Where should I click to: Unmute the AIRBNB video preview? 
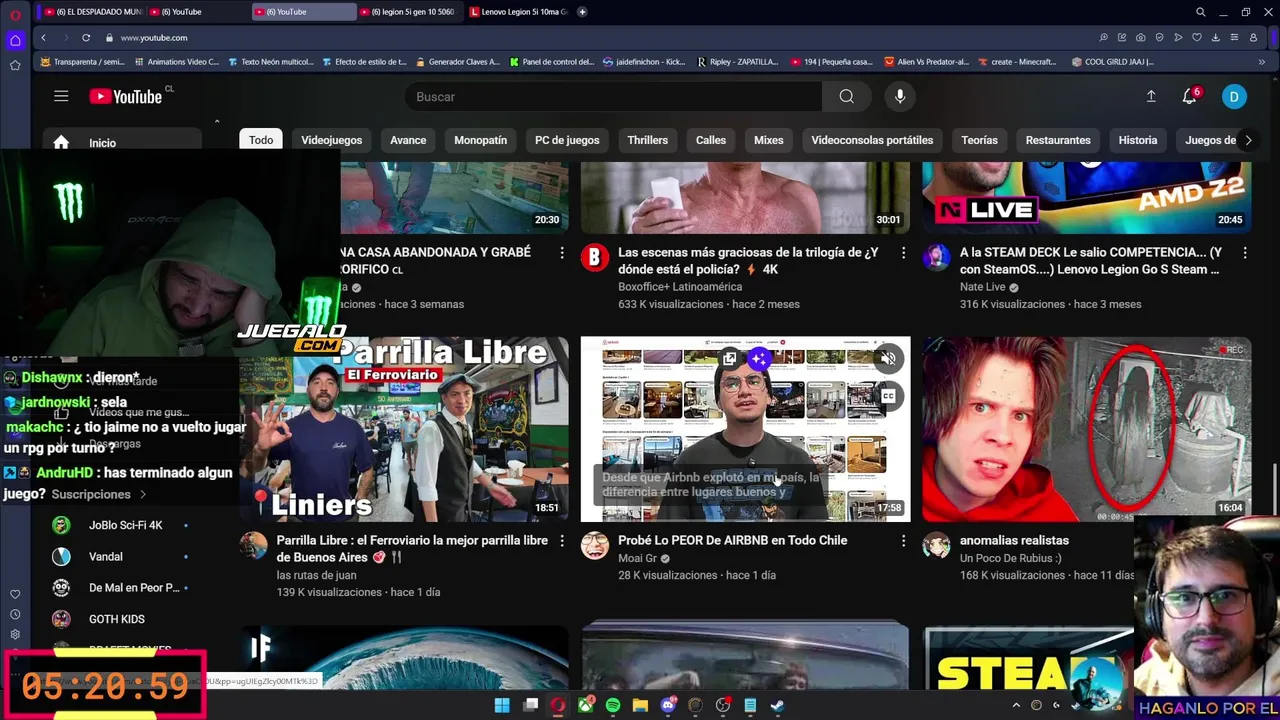[x=887, y=358]
